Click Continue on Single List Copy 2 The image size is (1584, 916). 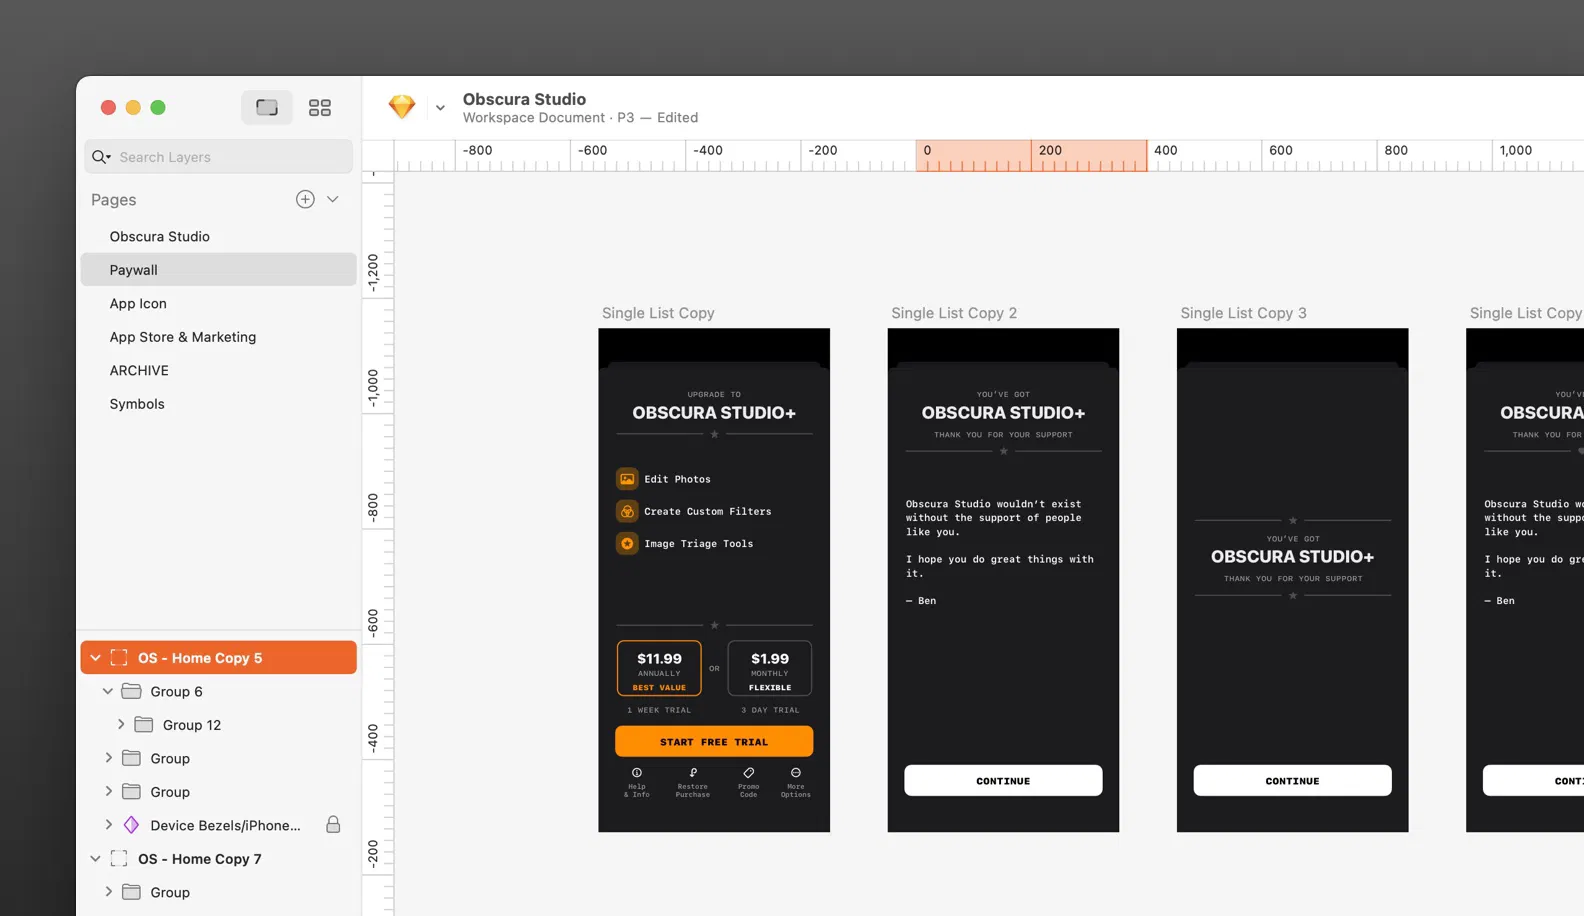click(1003, 781)
